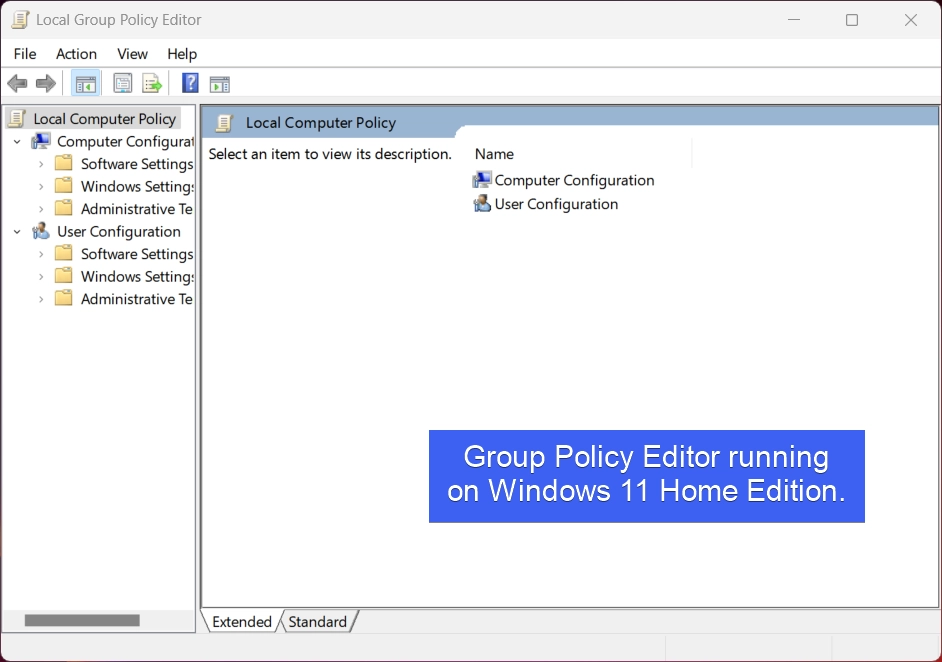Open the File menu
Image resolution: width=942 pixels, height=662 pixels.
[25, 54]
